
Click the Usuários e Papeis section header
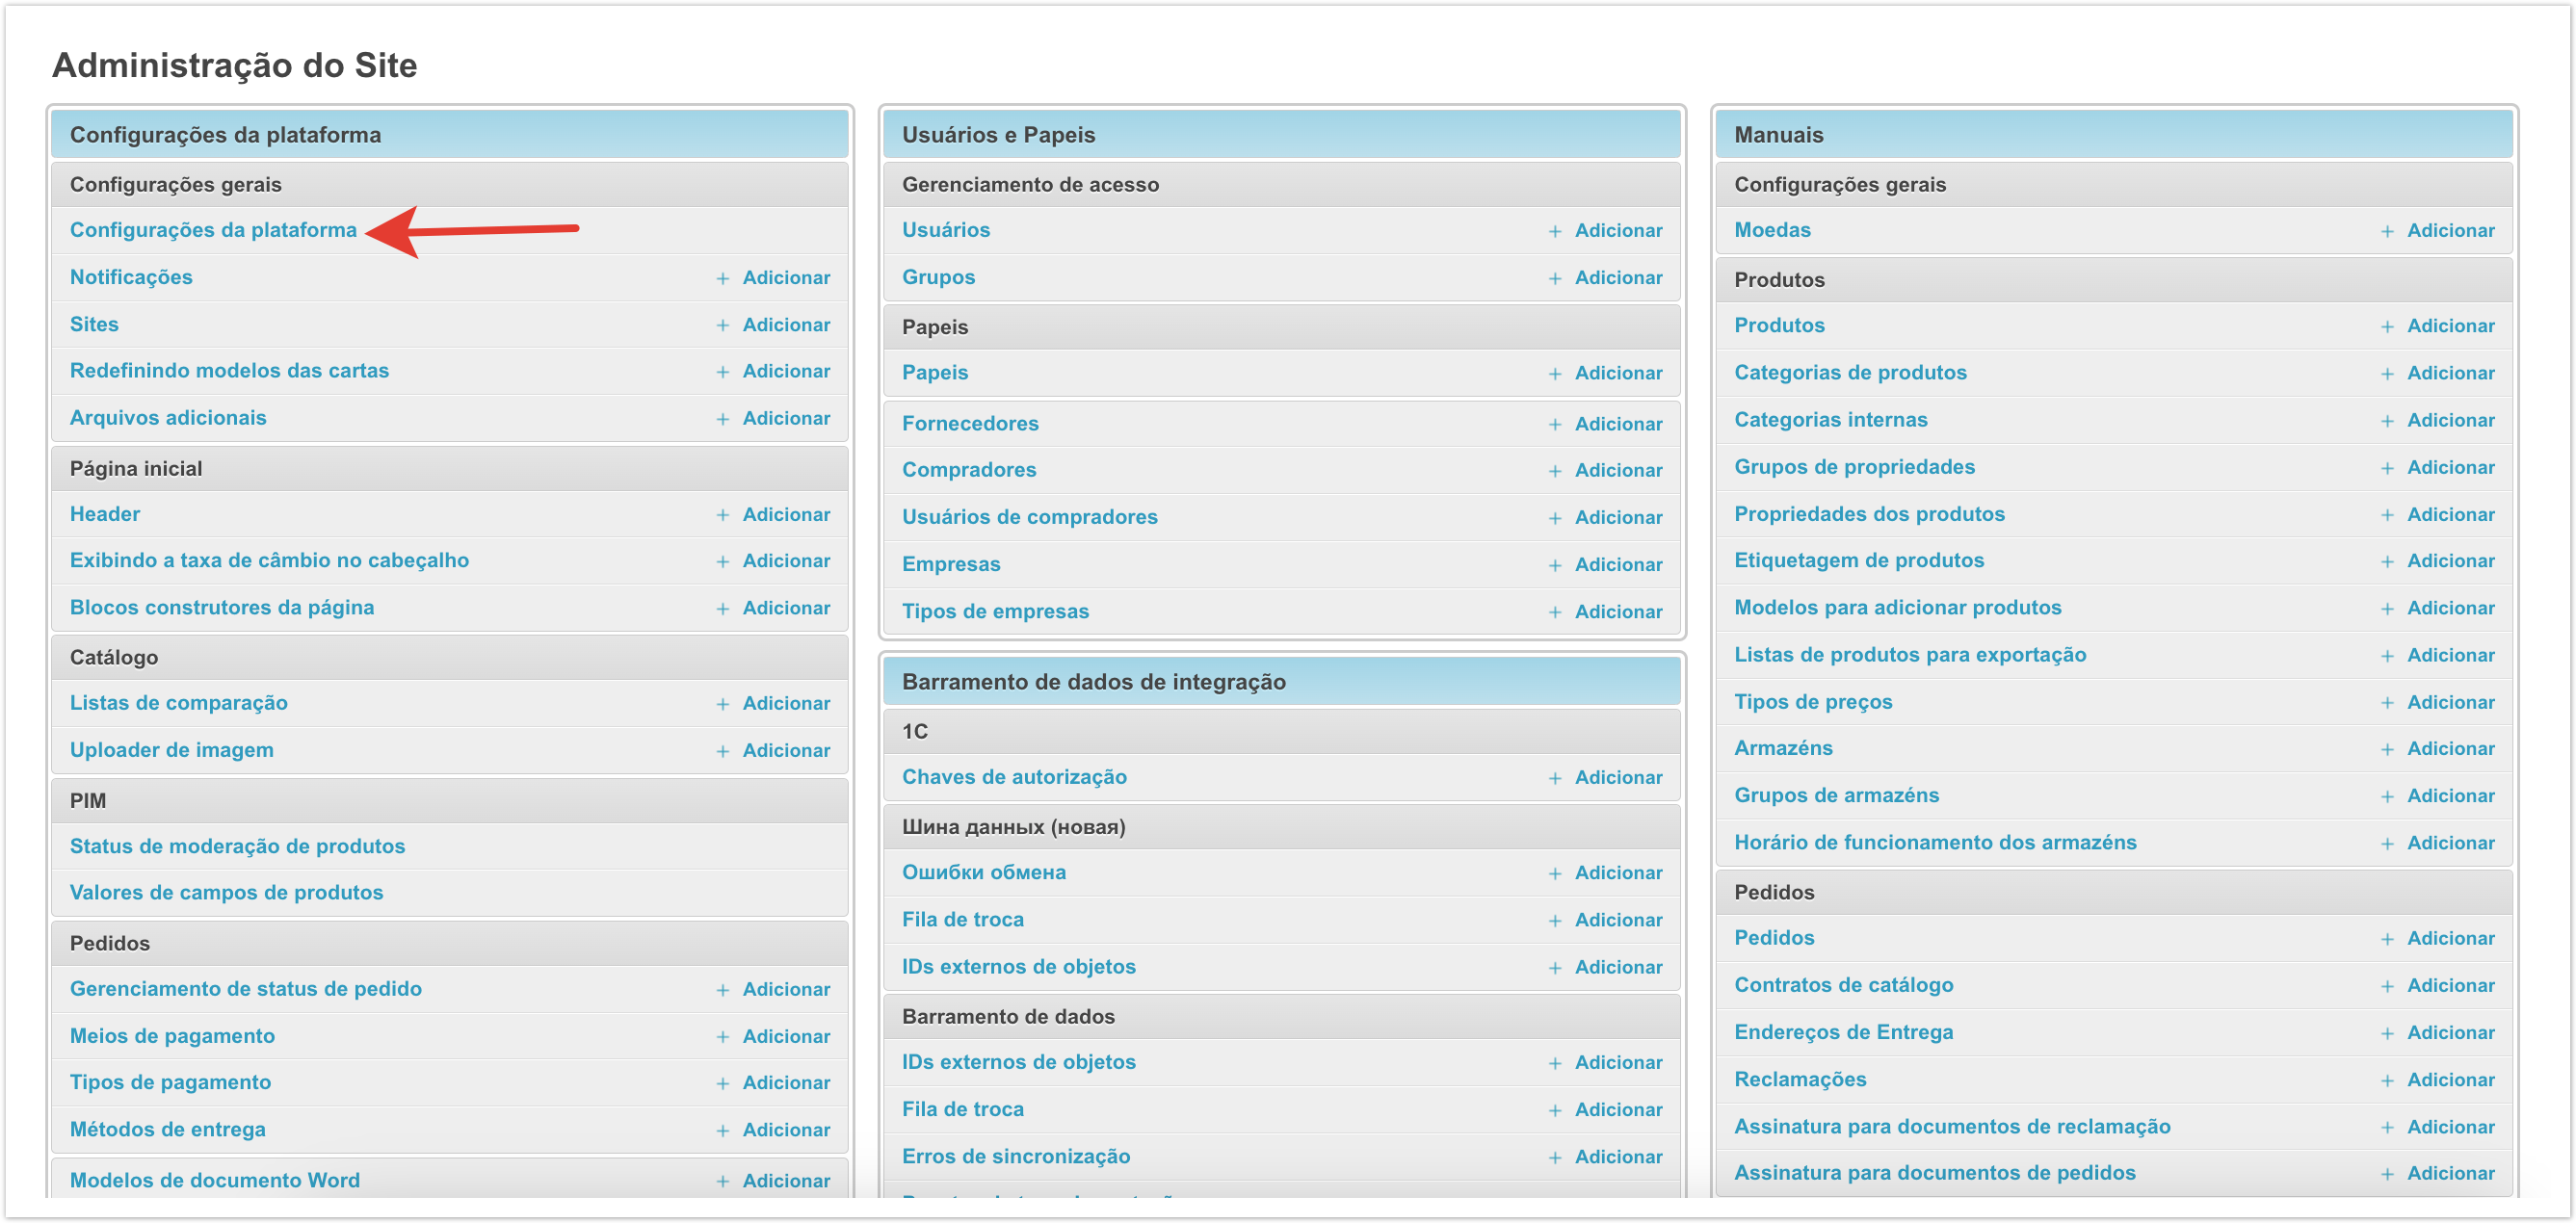pyautogui.click(x=998, y=135)
